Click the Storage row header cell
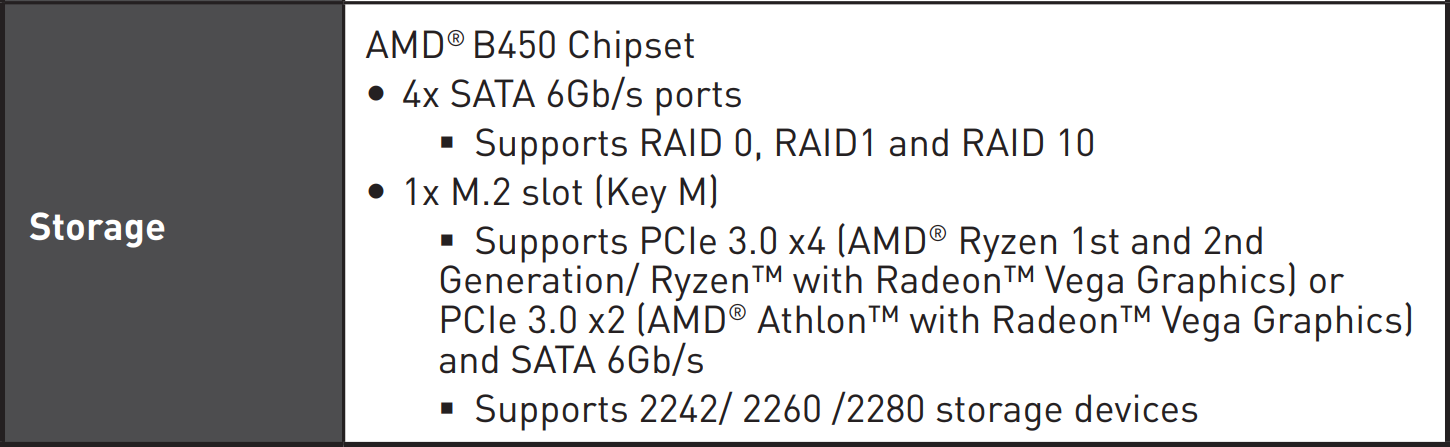This screenshot has width=1450, height=447. click(x=172, y=224)
